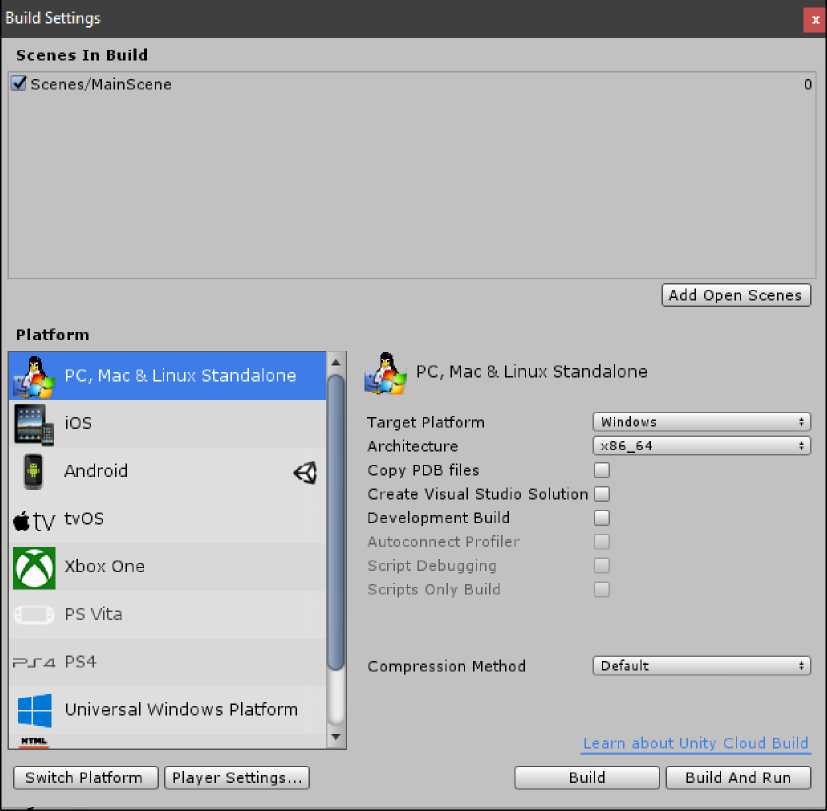
Task: Click the partially visible HTML platform icon
Action: pos(34,742)
